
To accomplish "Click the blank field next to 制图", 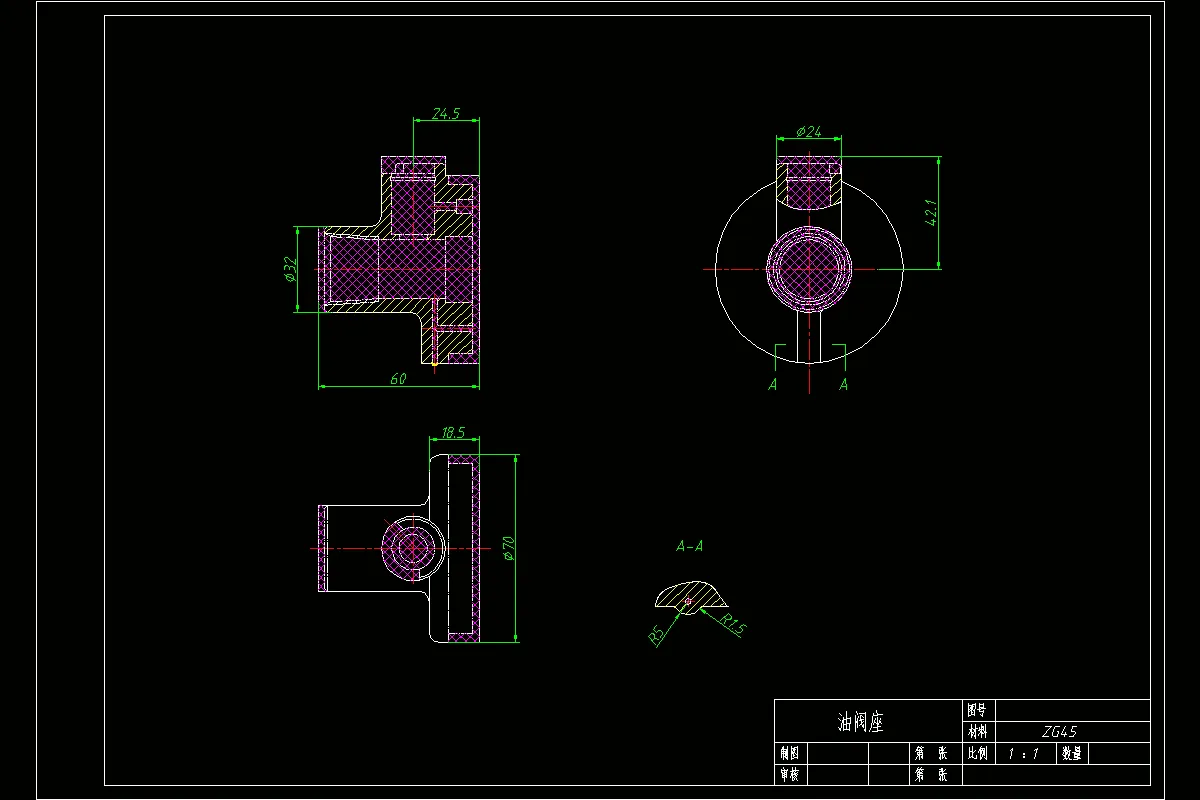I will (x=837, y=753).
